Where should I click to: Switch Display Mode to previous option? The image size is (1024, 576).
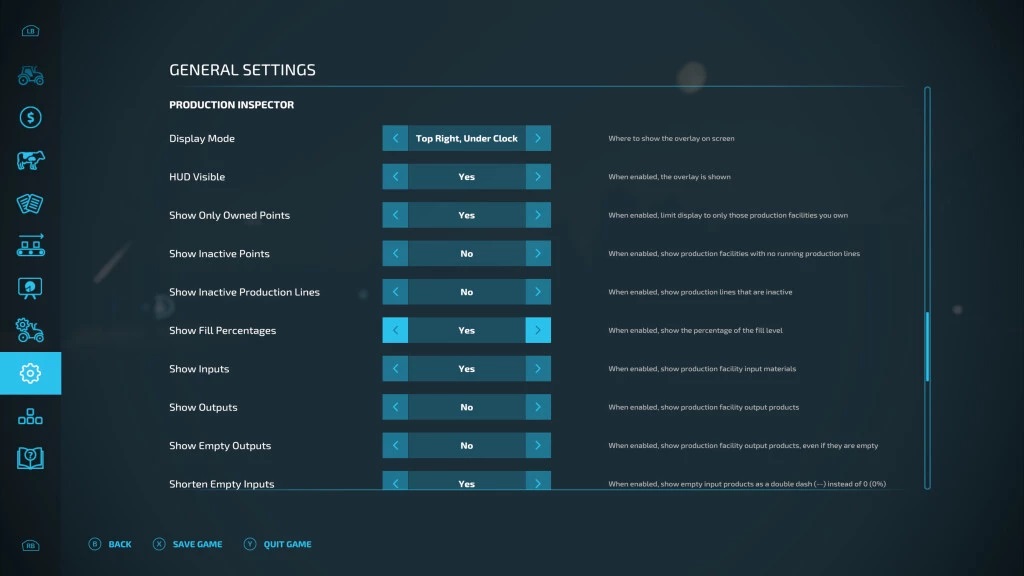pos(395,139)
